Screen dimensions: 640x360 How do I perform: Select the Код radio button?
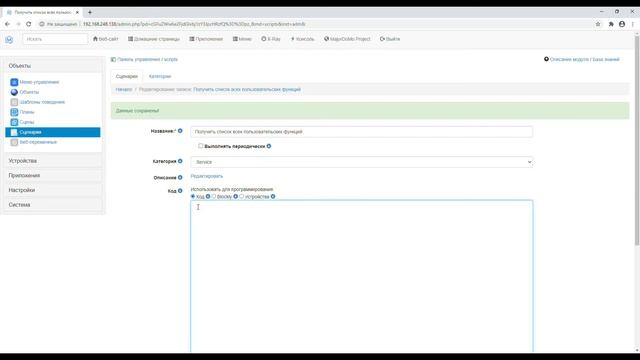[x=193, y=196]
